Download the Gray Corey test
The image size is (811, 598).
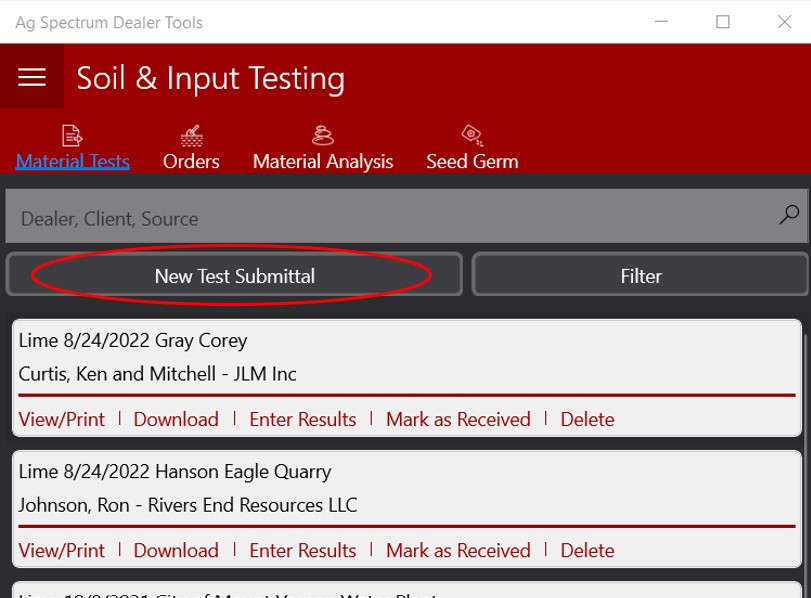[176, 419]
